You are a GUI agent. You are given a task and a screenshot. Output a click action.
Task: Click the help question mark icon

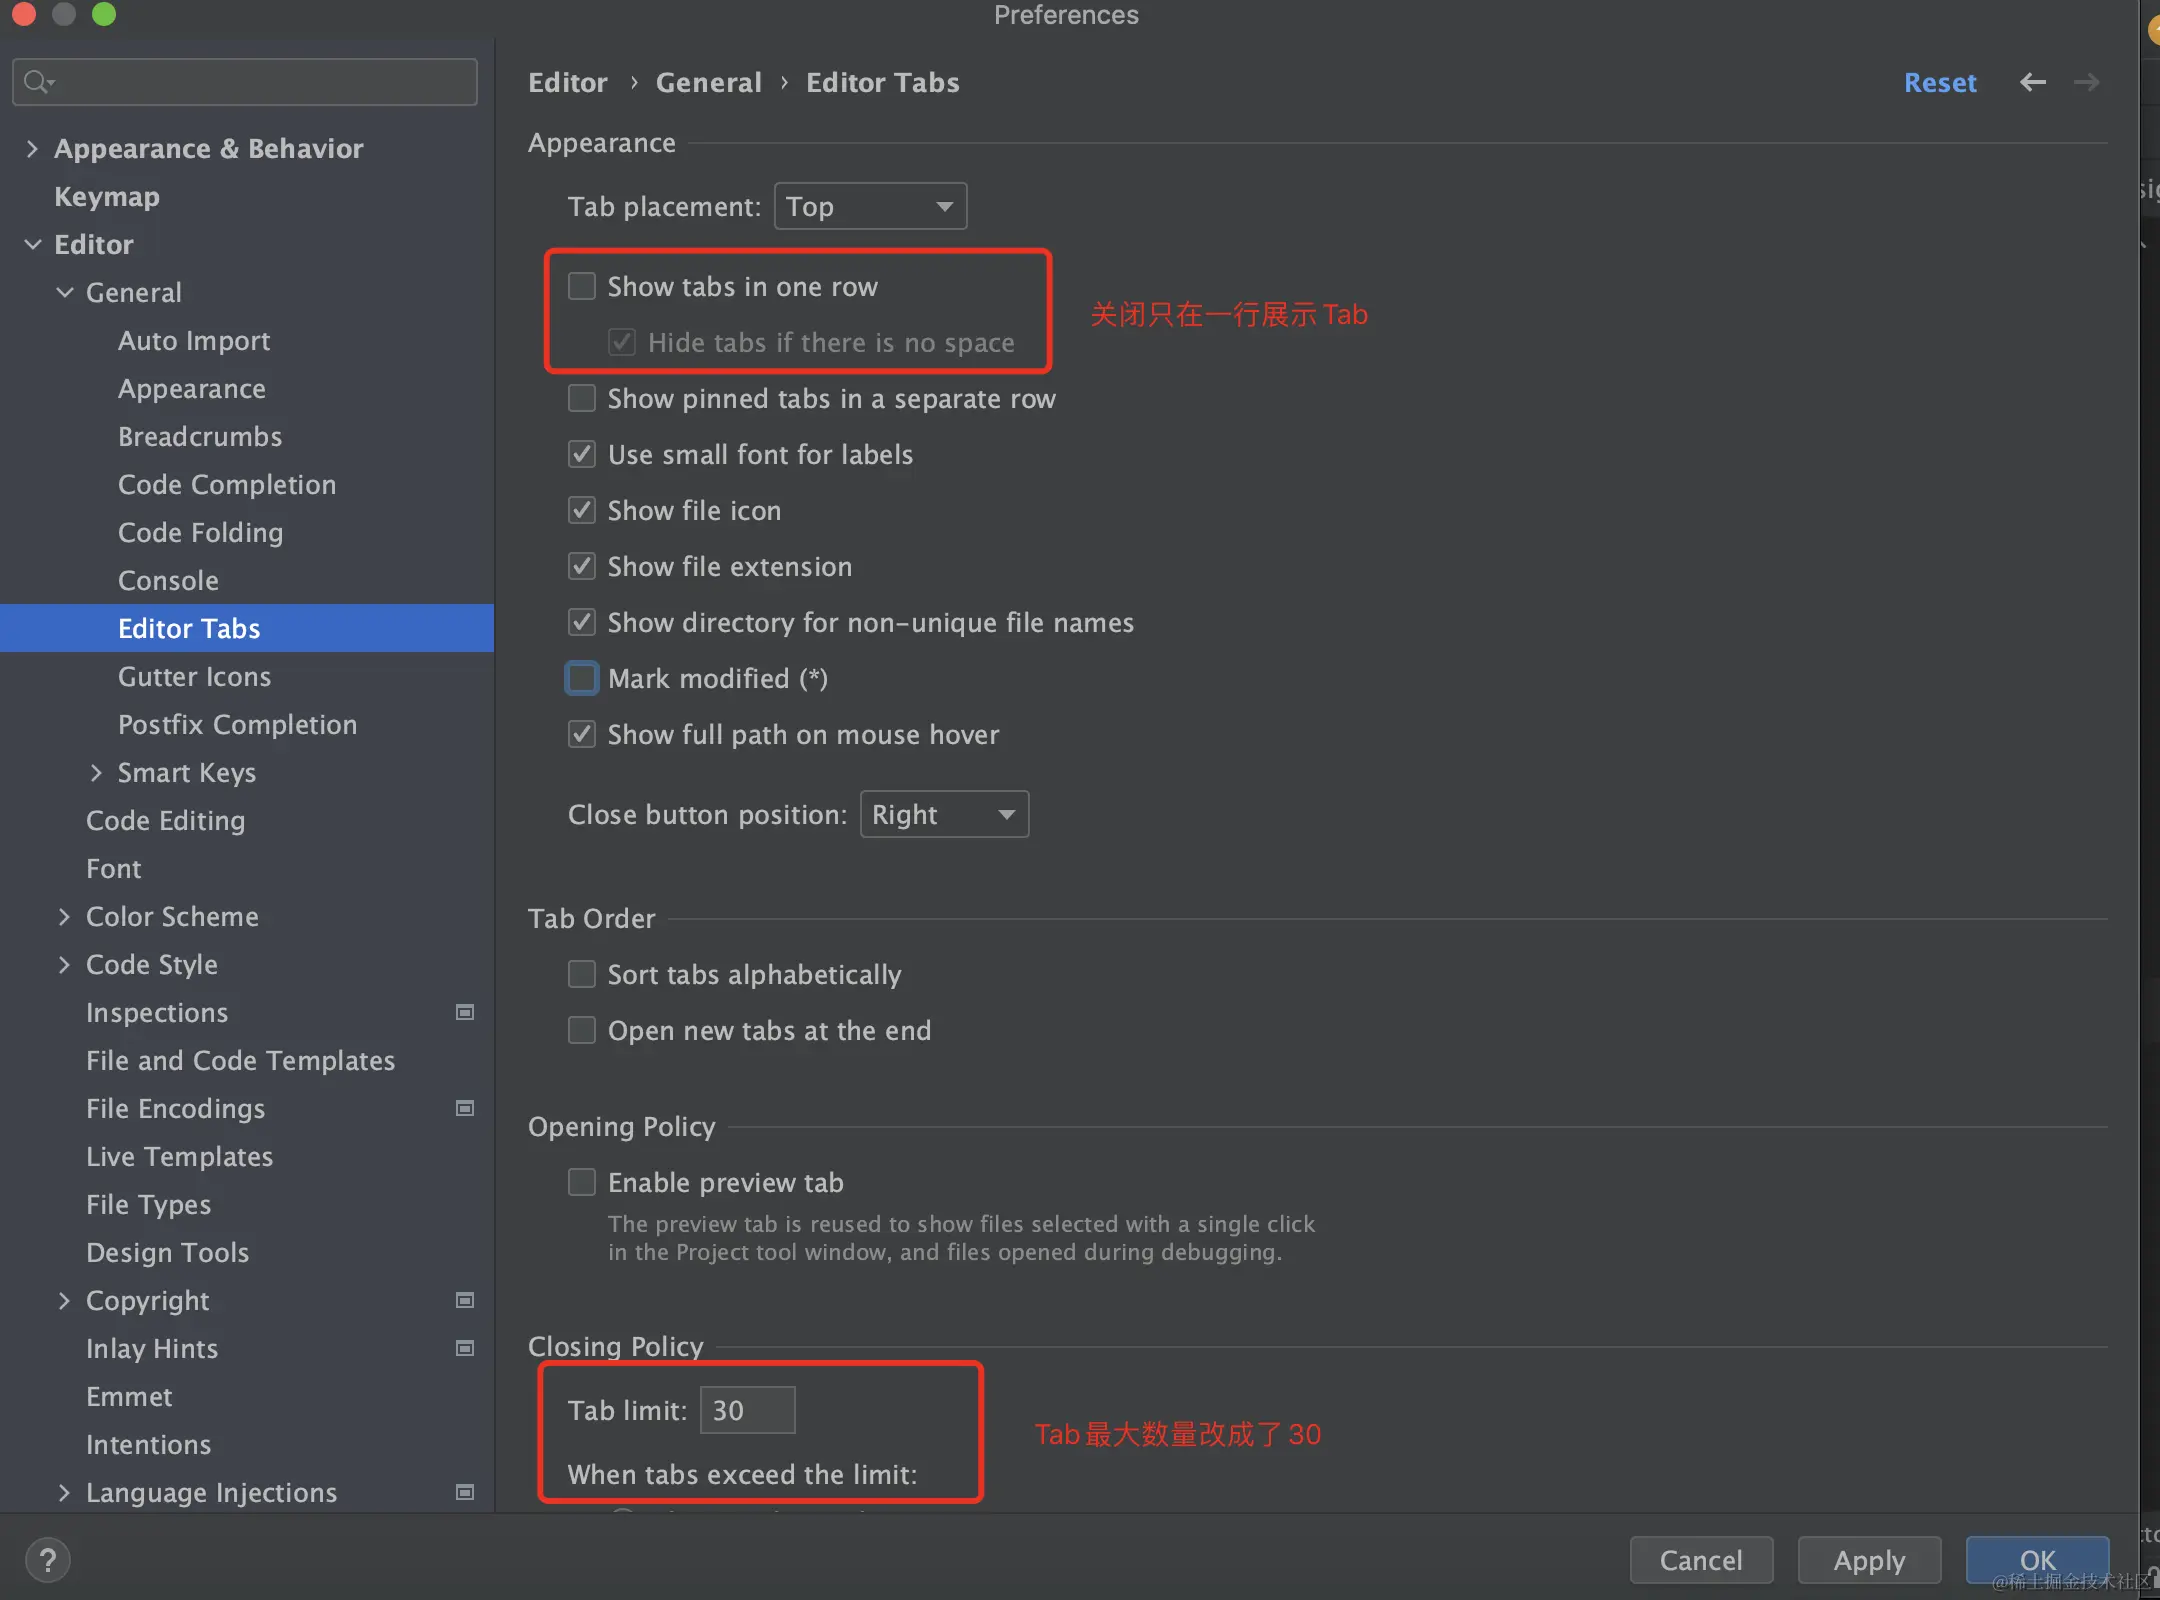tap(47, 1559)
